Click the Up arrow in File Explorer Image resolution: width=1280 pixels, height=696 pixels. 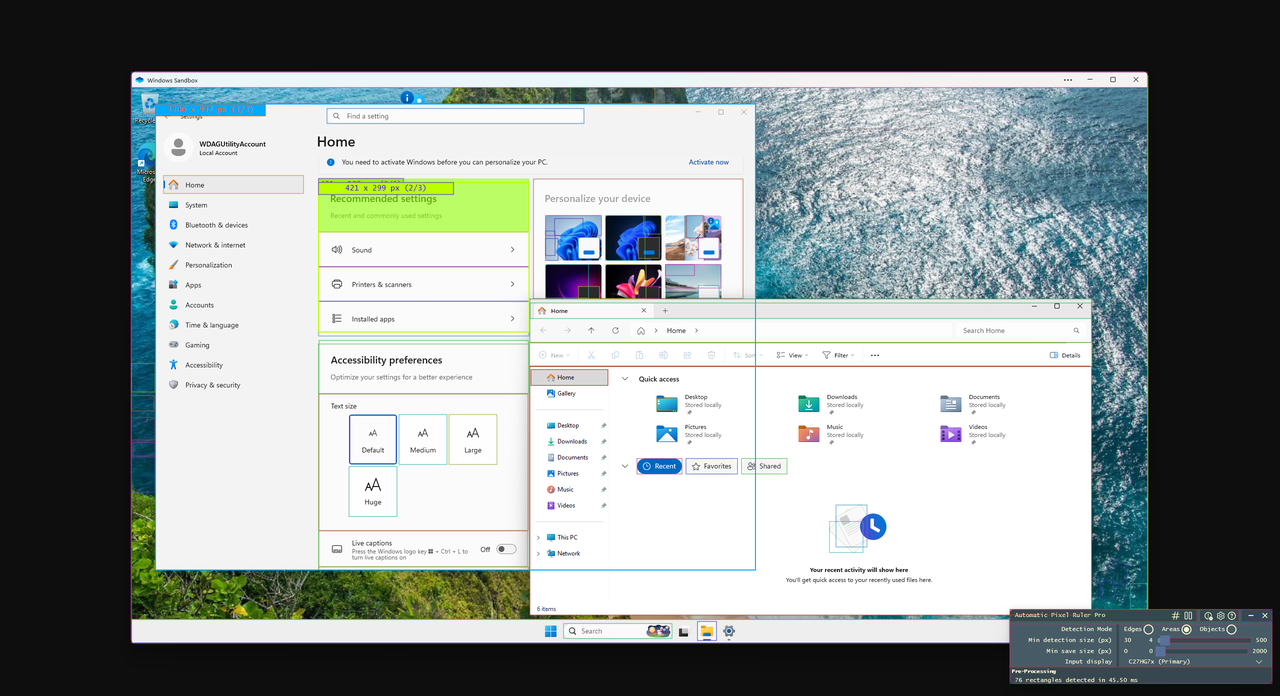coord(591,330)
